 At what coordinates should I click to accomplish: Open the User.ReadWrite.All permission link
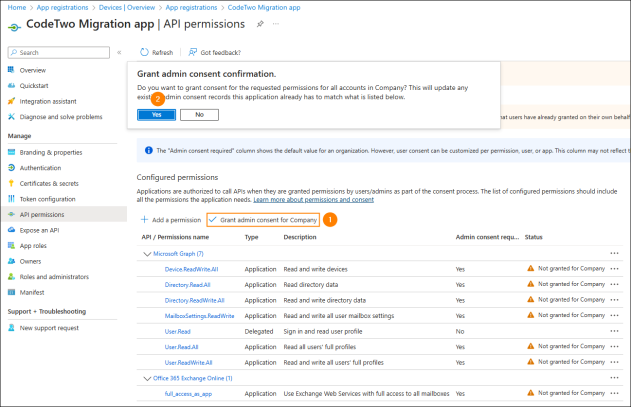188,362
